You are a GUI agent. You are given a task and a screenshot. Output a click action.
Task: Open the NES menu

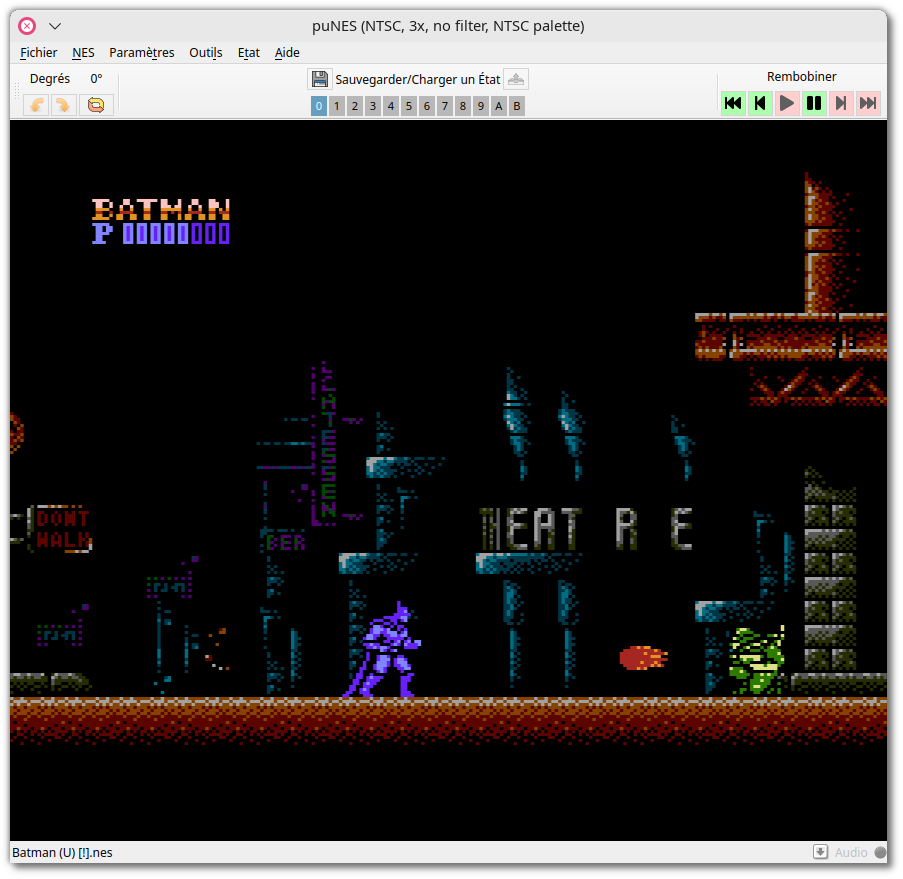(x=83, y=52)
